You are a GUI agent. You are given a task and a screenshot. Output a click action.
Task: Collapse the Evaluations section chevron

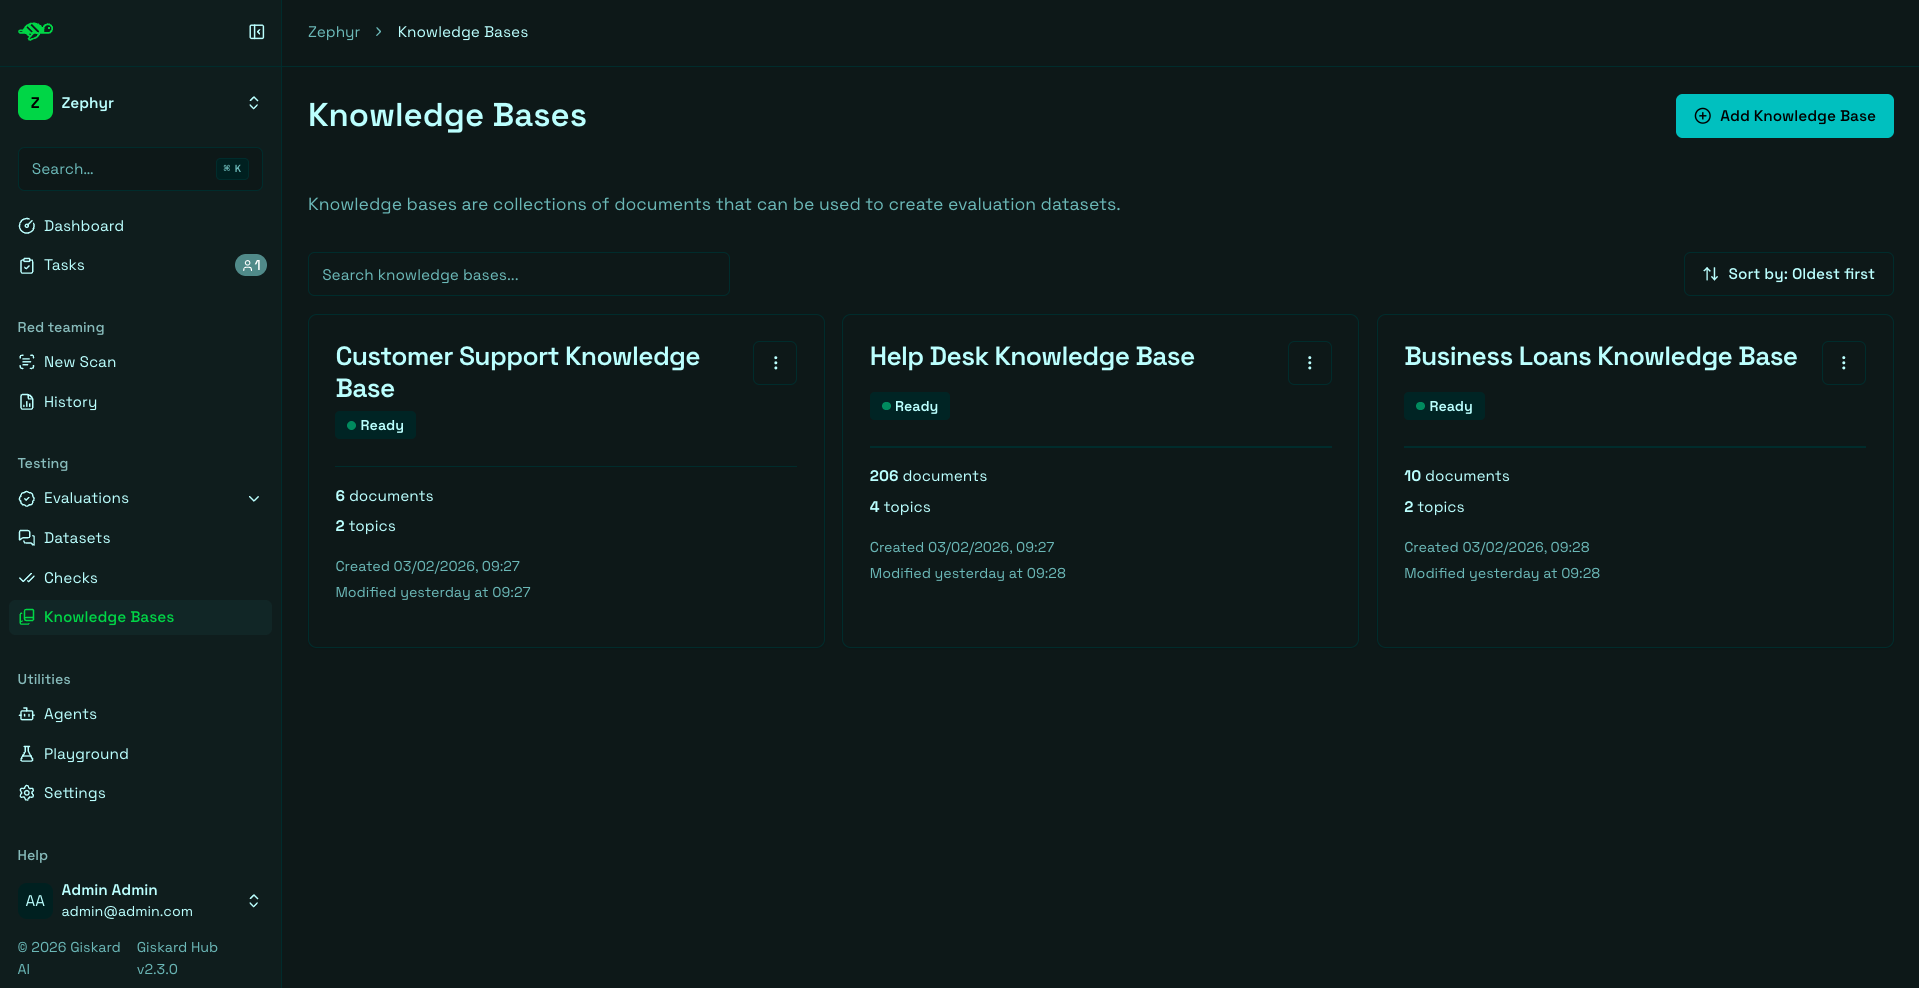254,498
